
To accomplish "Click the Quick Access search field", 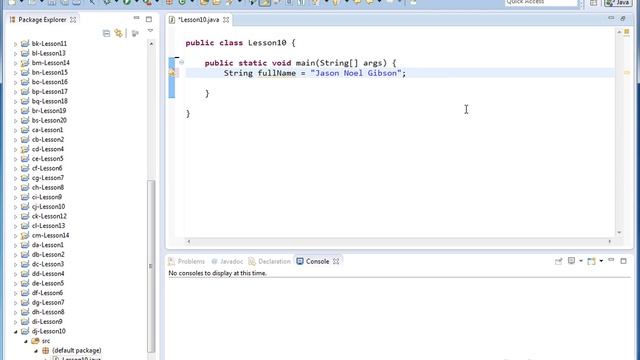I will click(x=541, y=3).
